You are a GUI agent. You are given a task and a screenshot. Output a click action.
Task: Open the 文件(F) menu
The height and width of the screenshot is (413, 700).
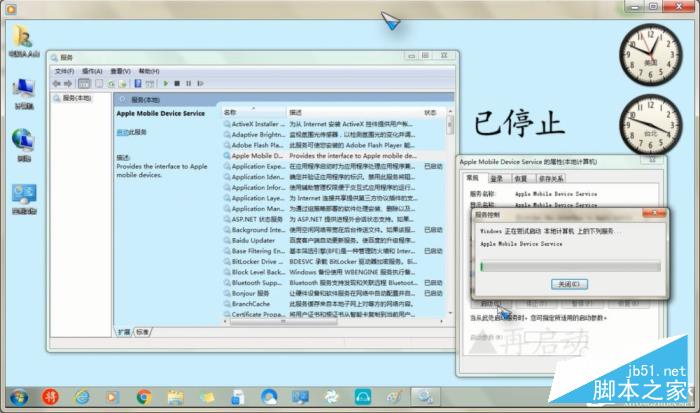coord(64,71)
